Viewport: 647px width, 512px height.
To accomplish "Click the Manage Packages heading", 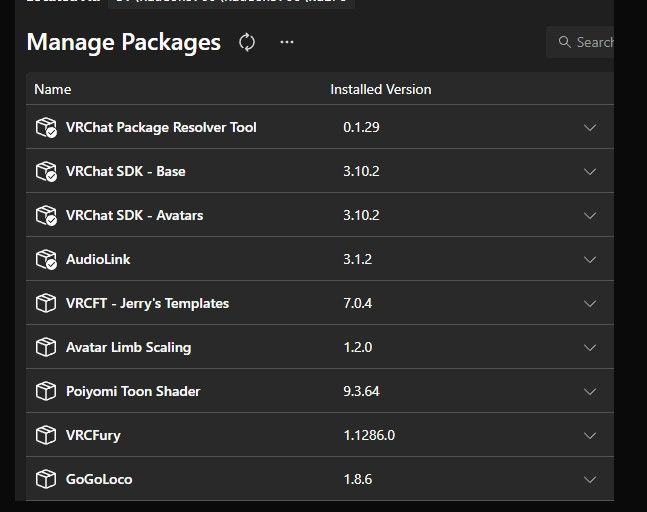I will point(123,43).
